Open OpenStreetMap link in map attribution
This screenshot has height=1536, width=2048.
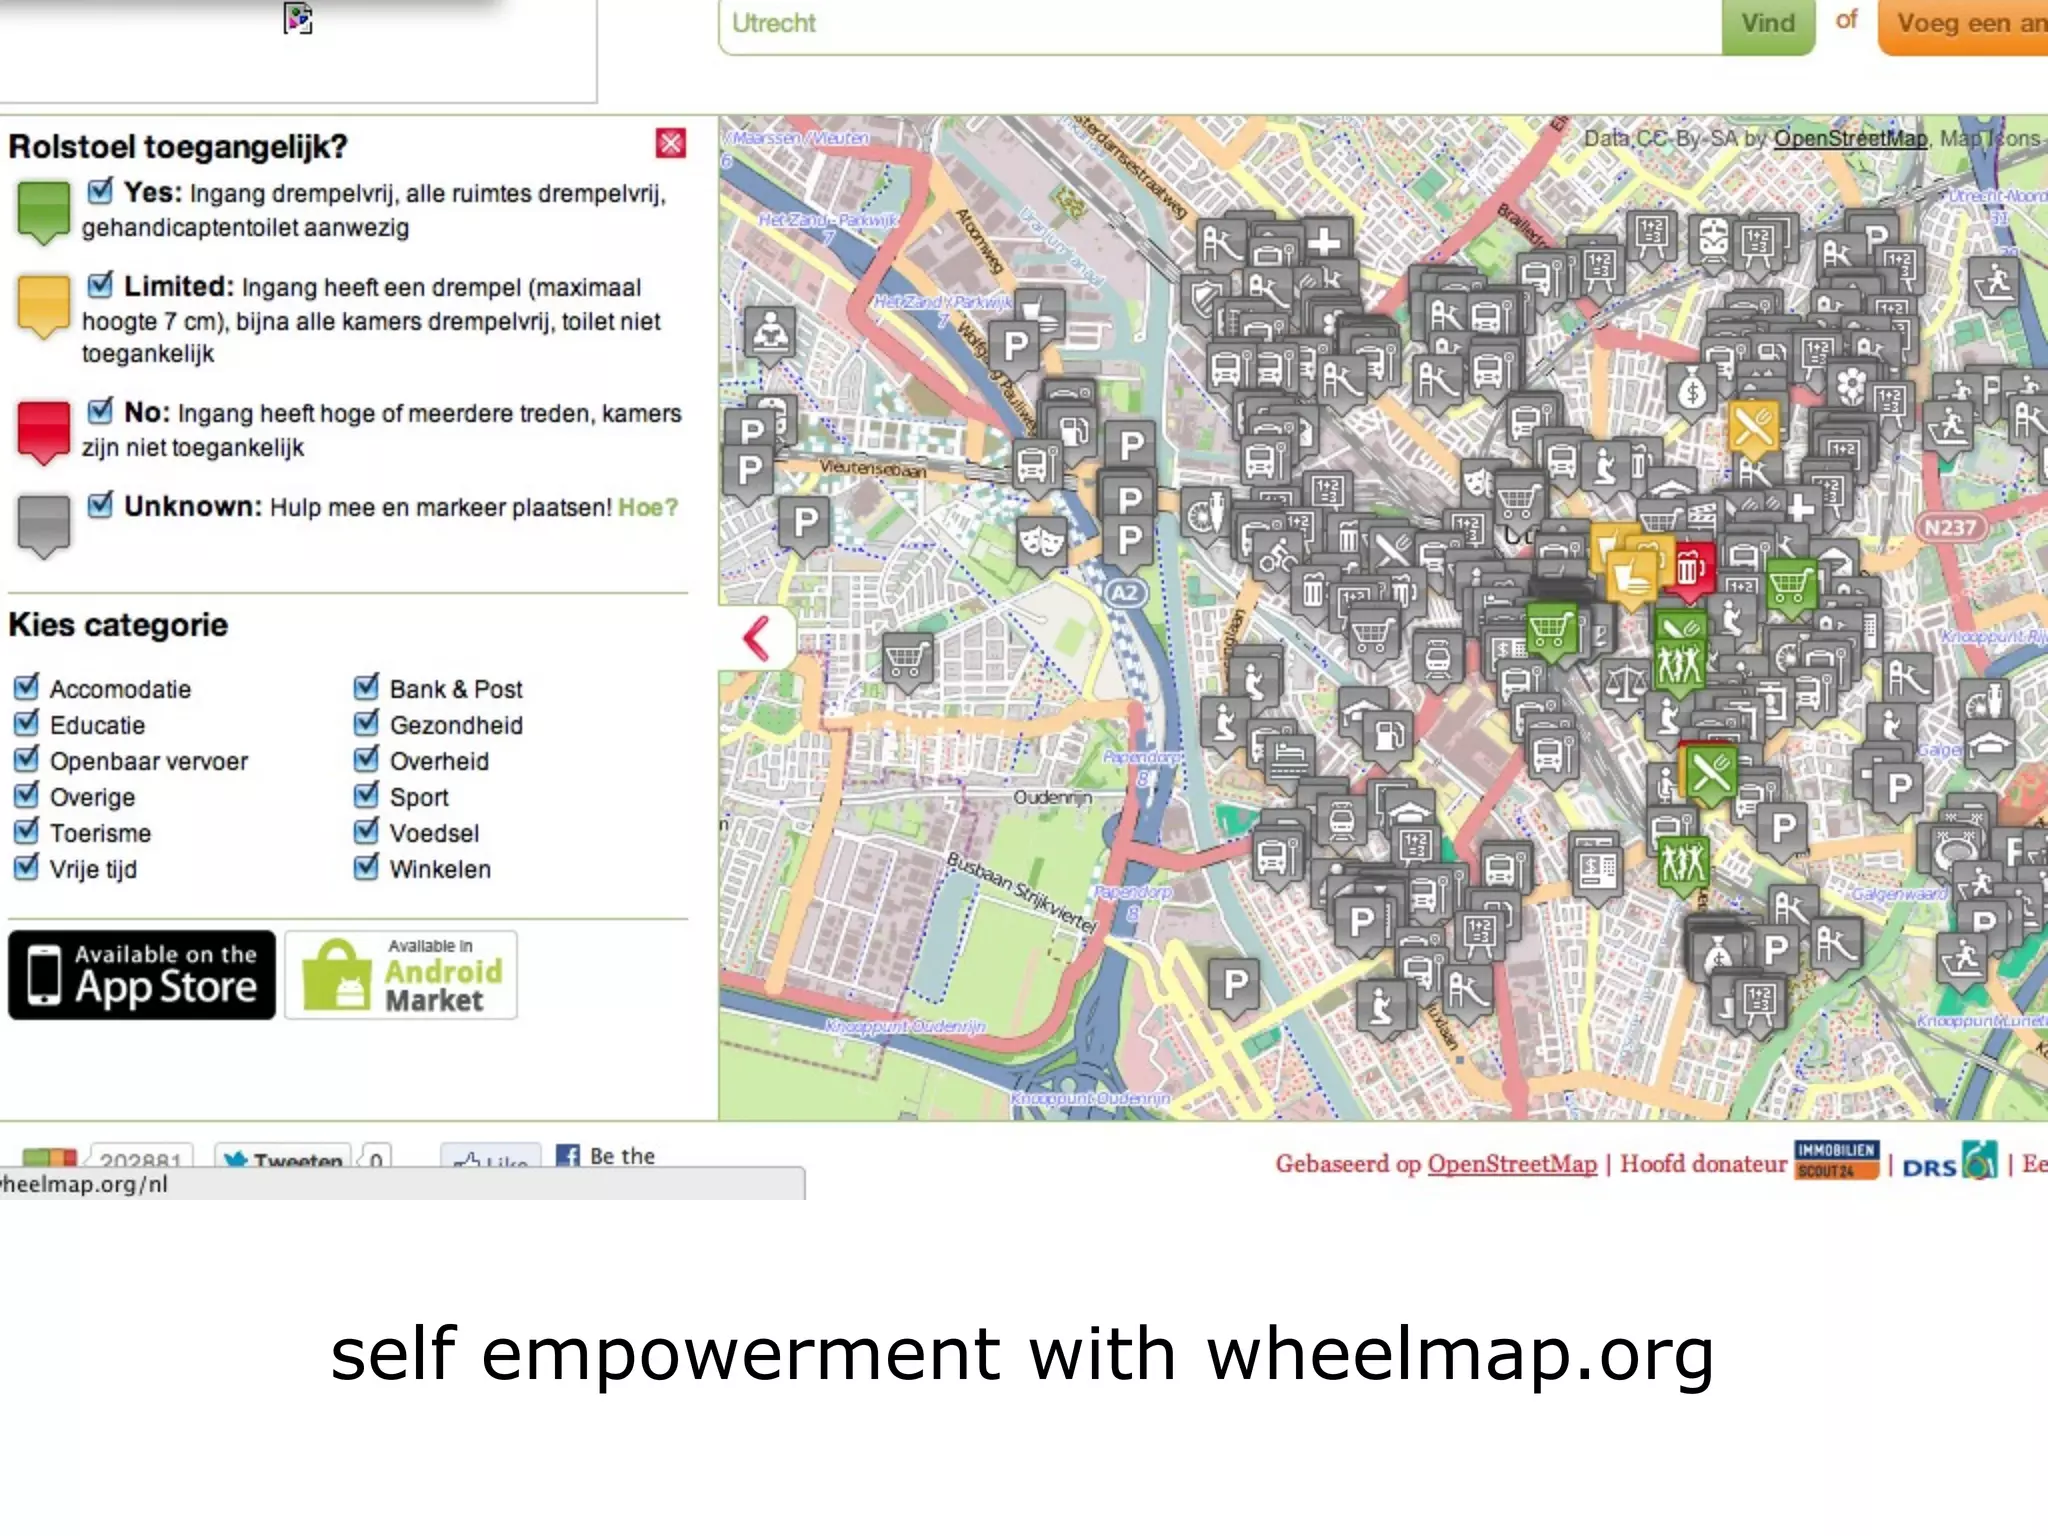[x=1850, y=138]
